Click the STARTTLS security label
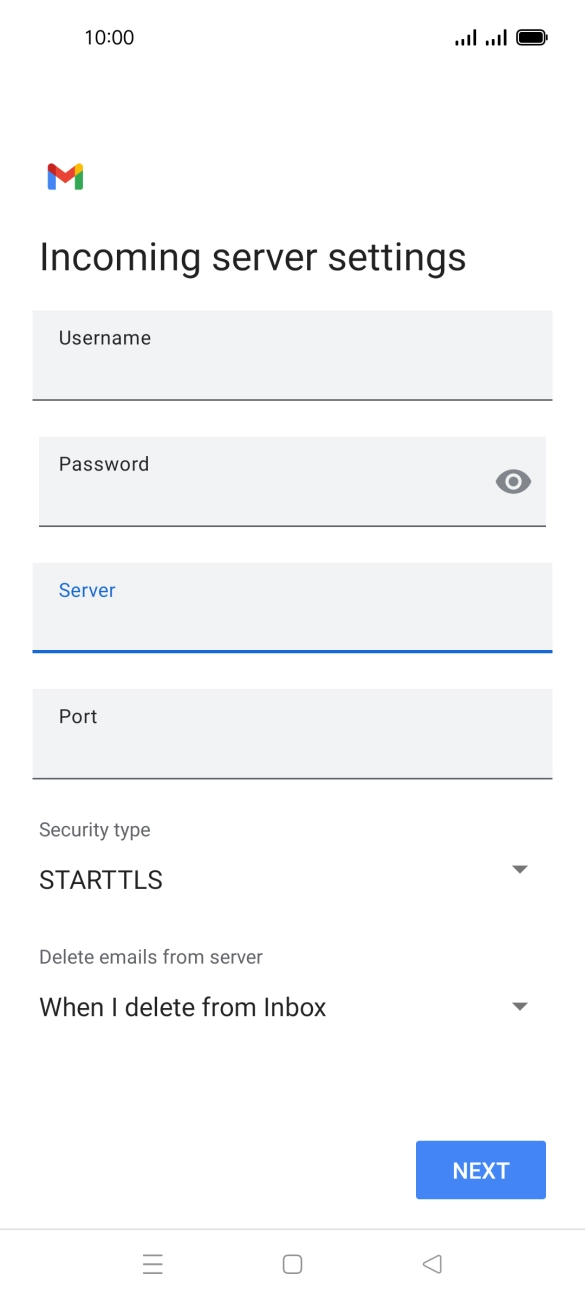The height and width of the screenshot is (1300, 585). coord(100,880)
